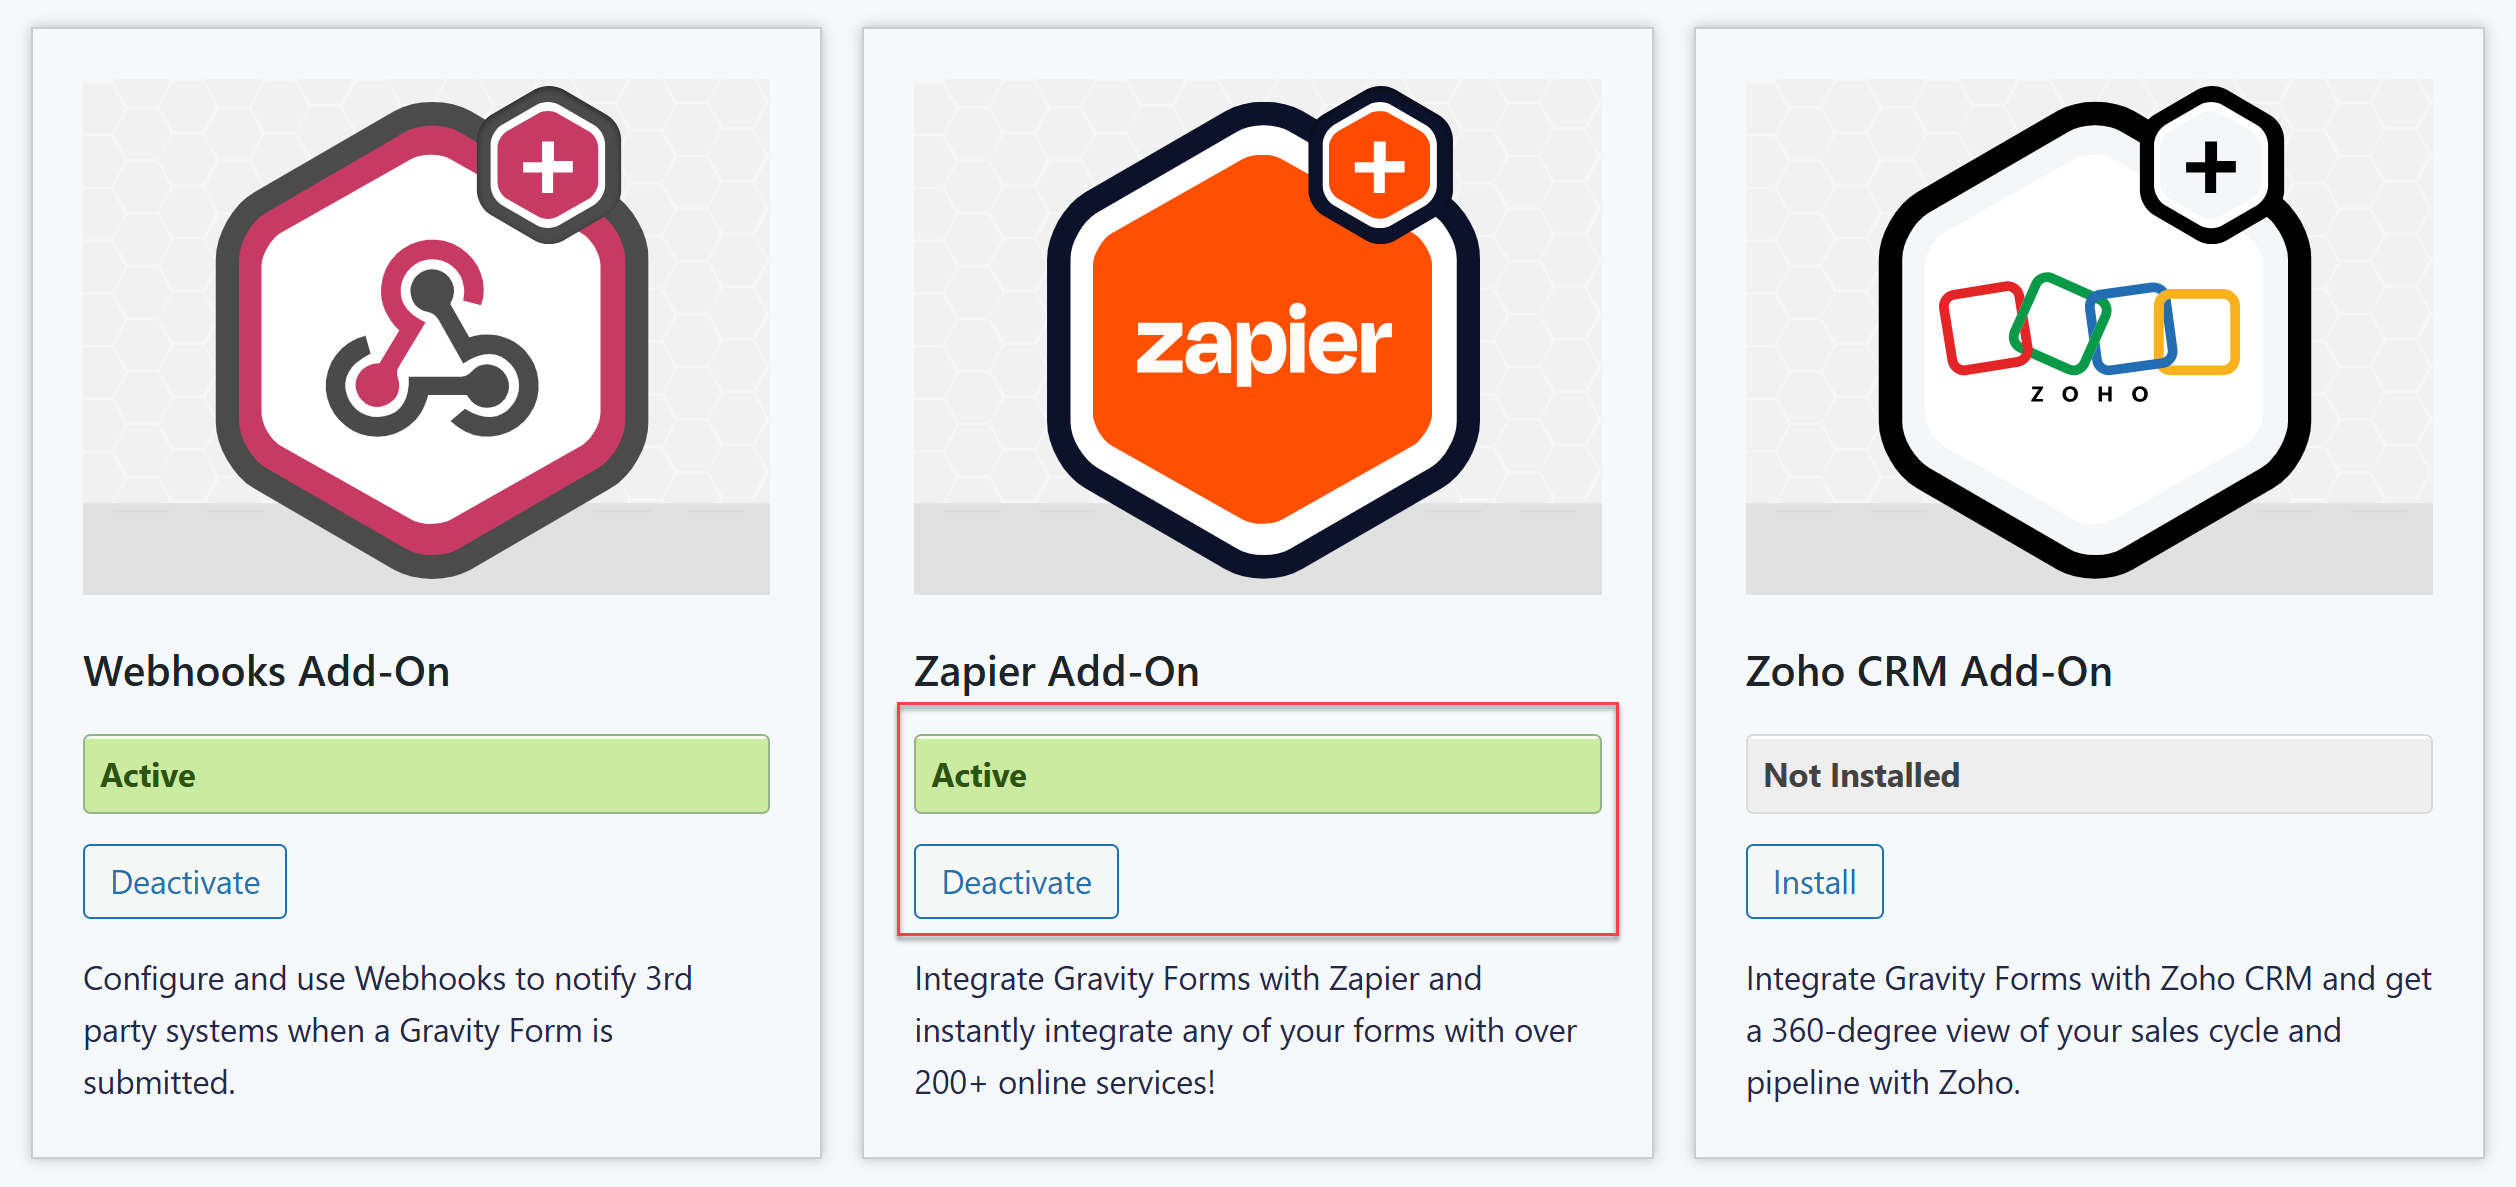This screenshot has width=2516, height=1187.
Task: Install the Zoho CRM Add-On
Action: [x=1813, y=881]
